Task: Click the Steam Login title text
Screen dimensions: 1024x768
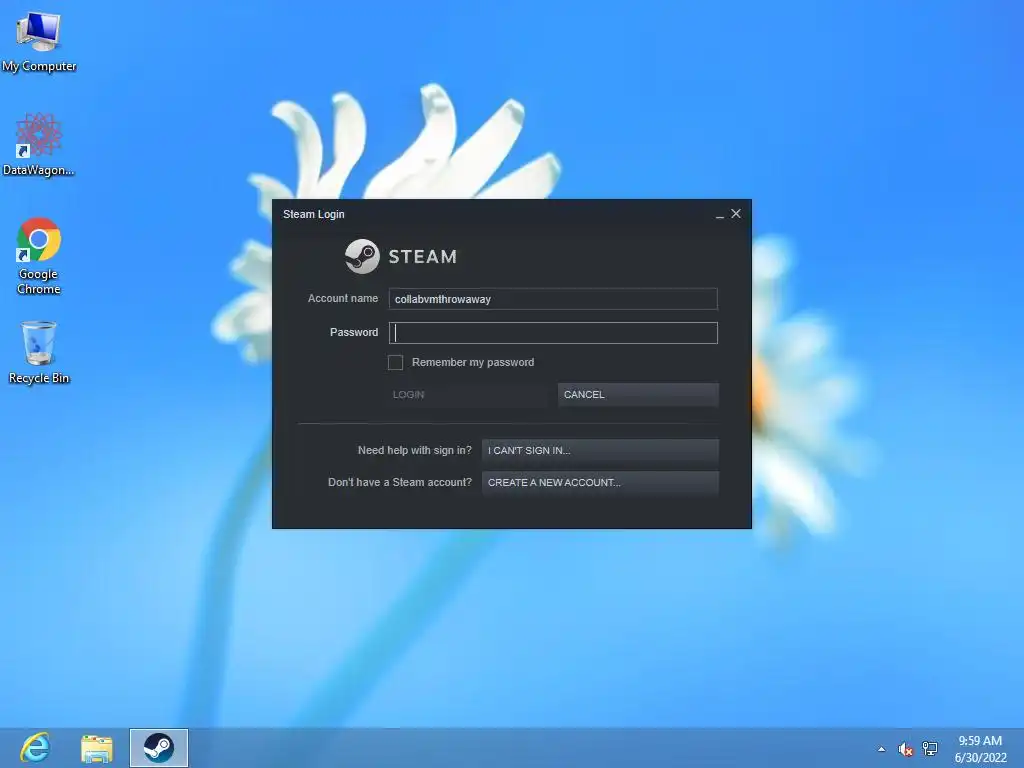Action: coord(313,214)
